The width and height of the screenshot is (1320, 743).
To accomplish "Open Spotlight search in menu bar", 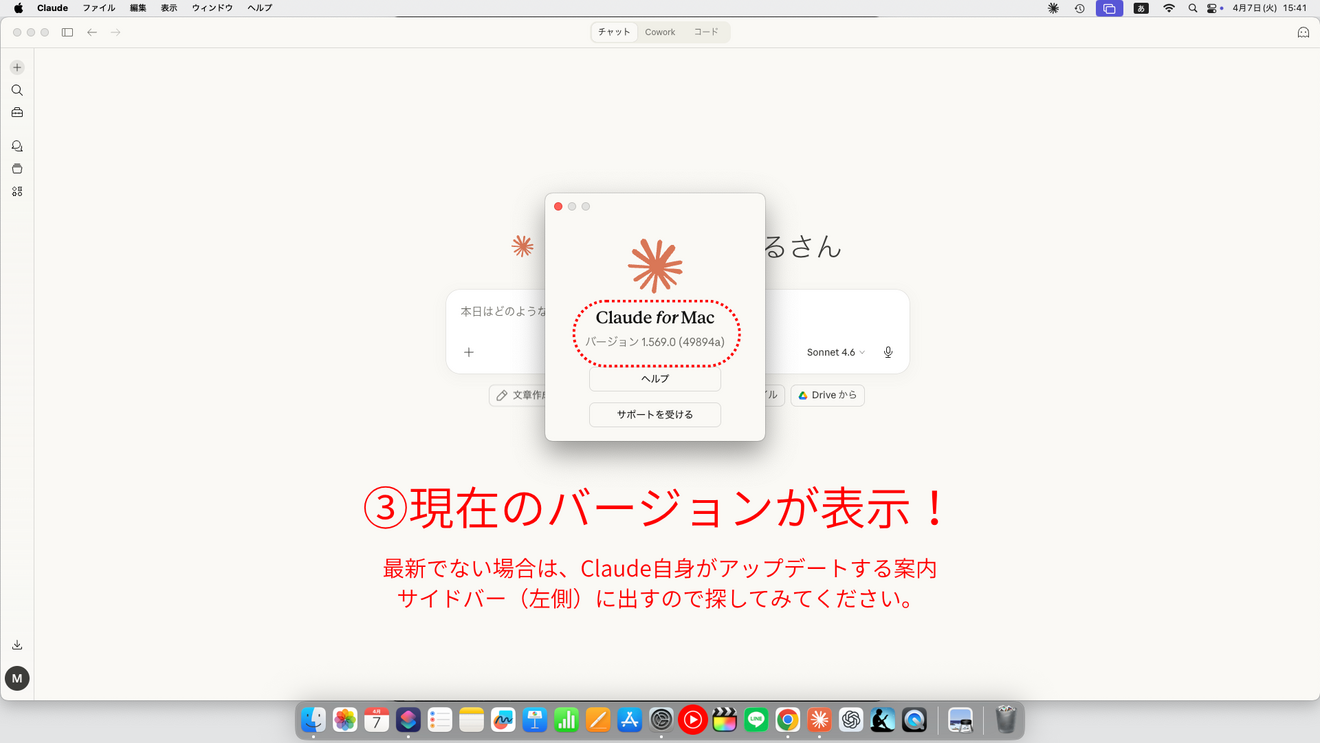I will (1193, 8).
